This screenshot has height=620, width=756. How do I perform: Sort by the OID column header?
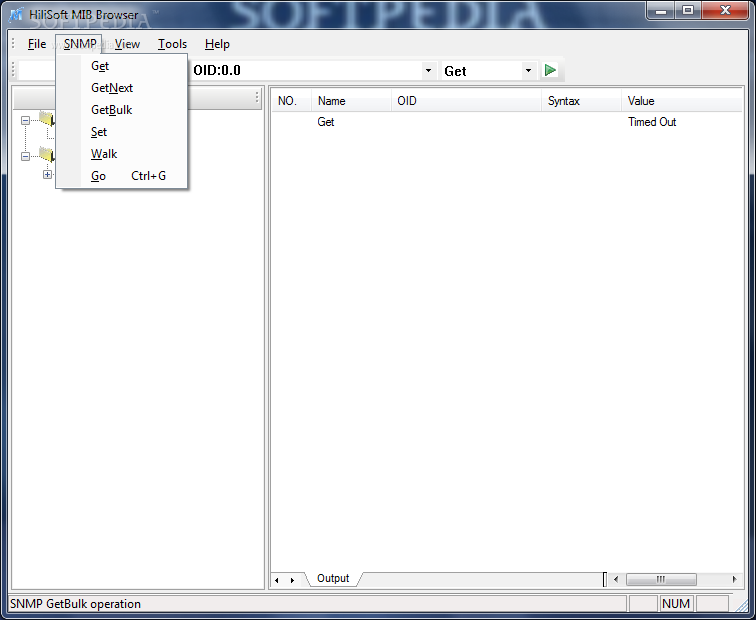pos(466,101)
